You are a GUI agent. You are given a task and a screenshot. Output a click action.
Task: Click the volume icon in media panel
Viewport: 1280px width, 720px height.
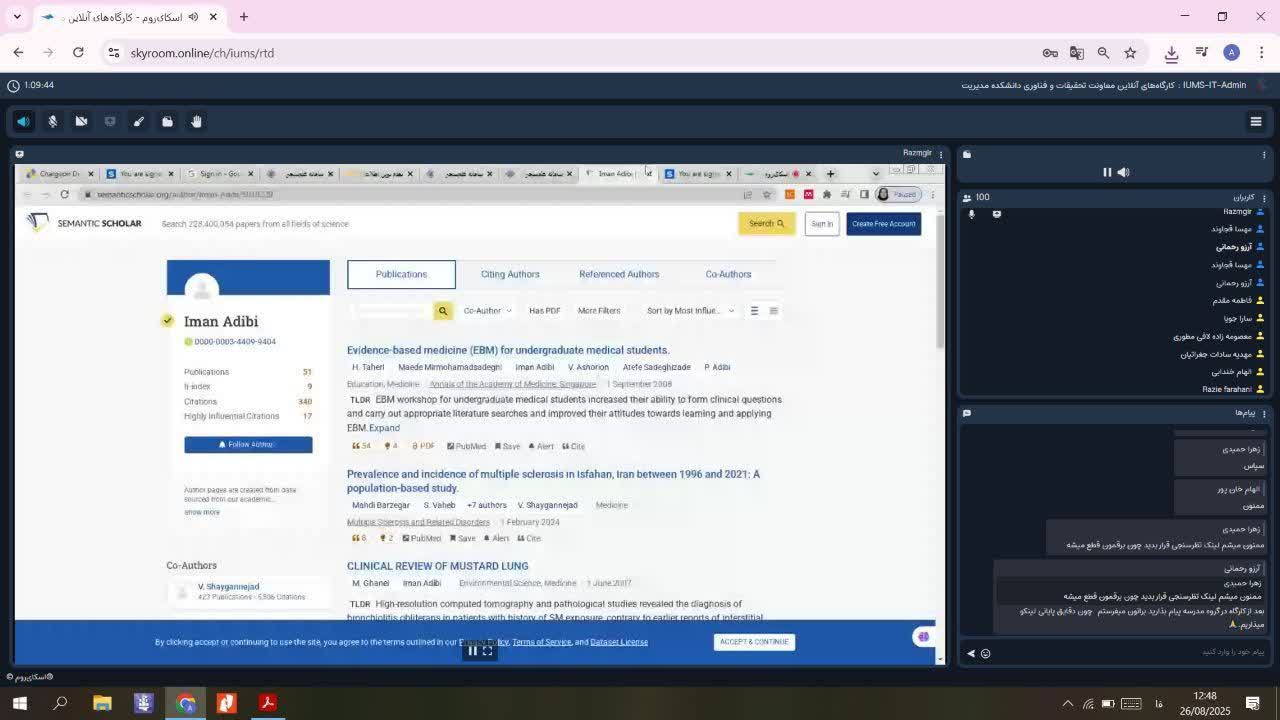[1124, 172]
